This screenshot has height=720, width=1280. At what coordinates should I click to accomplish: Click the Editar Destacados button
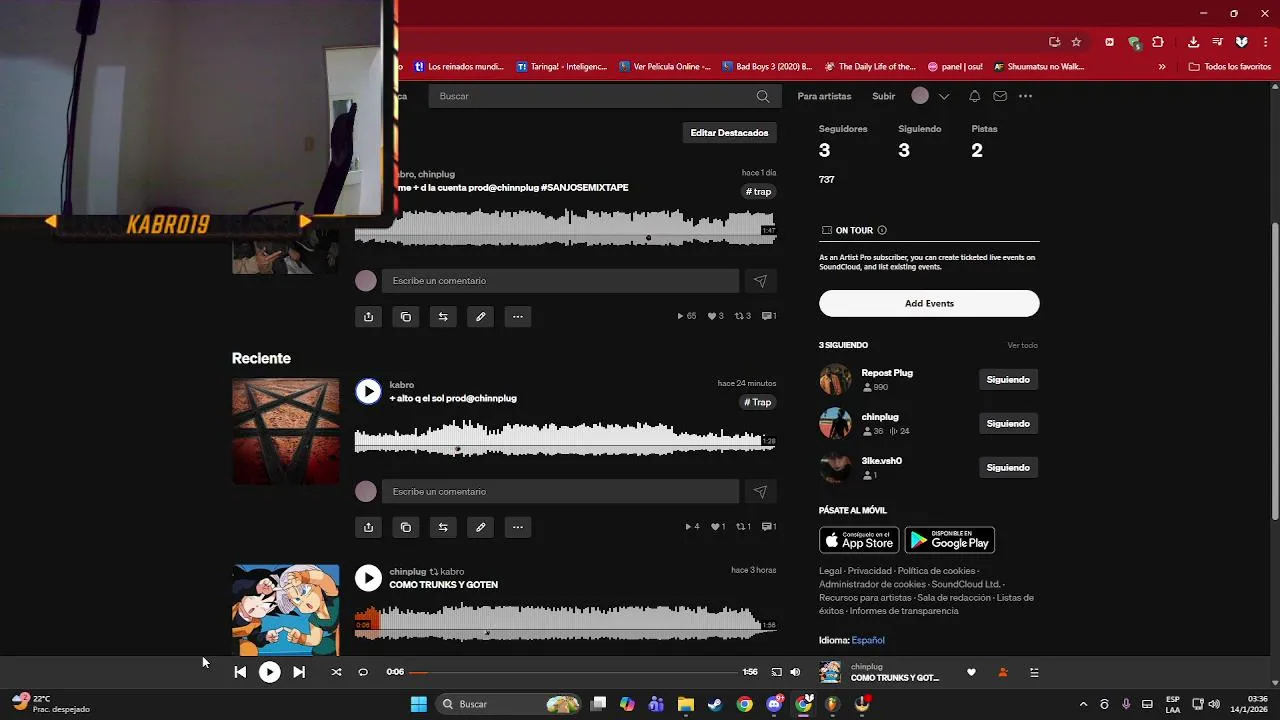pyautogui.click(x=729, y=133)
